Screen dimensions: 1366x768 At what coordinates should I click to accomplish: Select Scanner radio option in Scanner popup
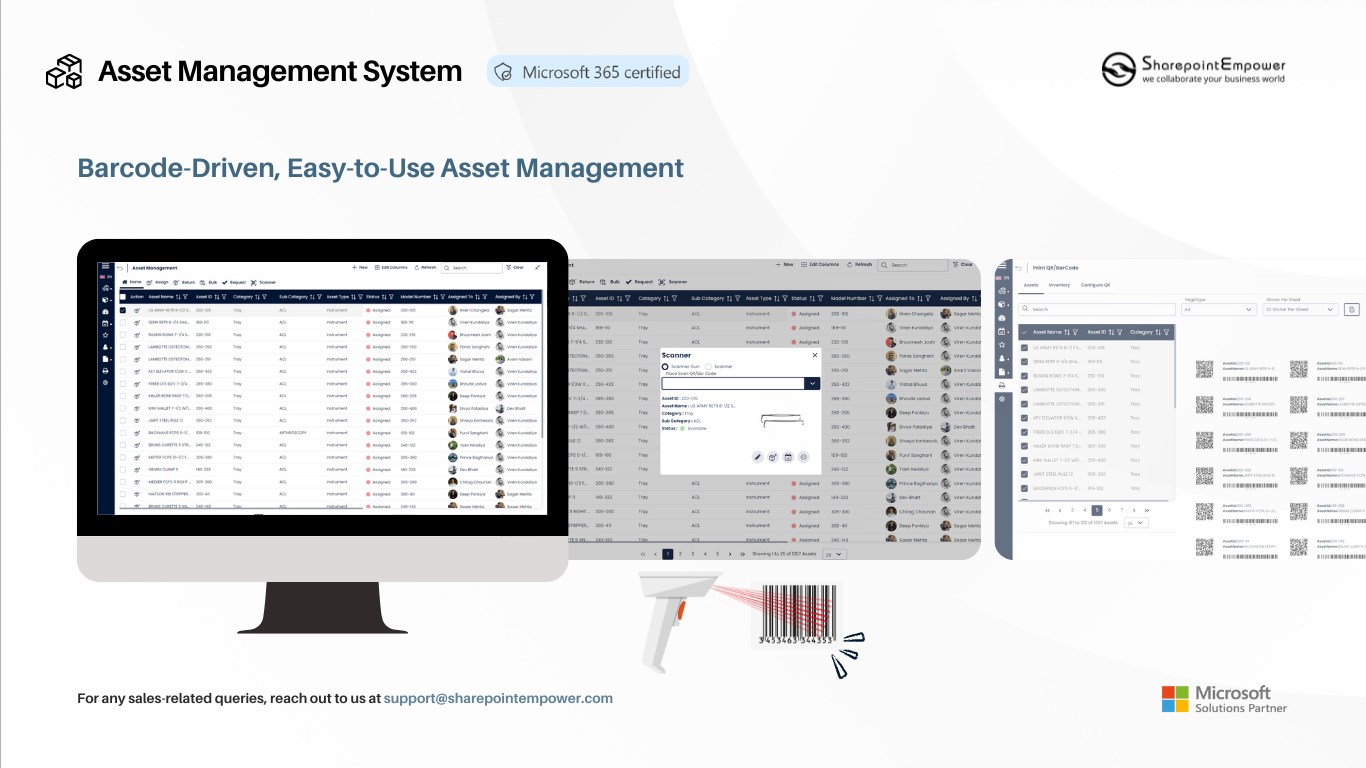point(708,367)
